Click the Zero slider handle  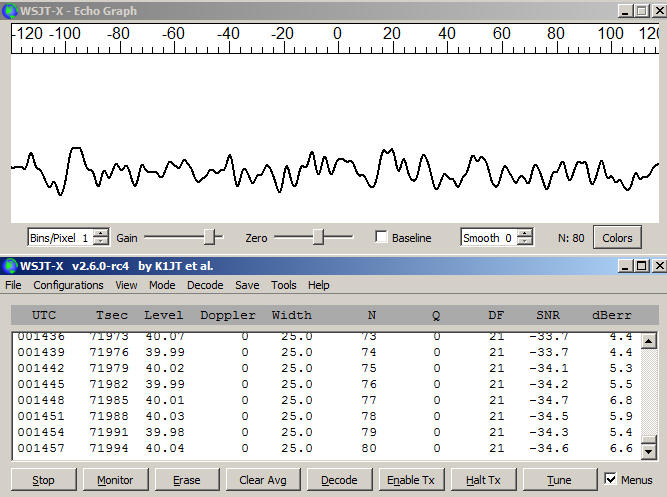click(318, 237)
